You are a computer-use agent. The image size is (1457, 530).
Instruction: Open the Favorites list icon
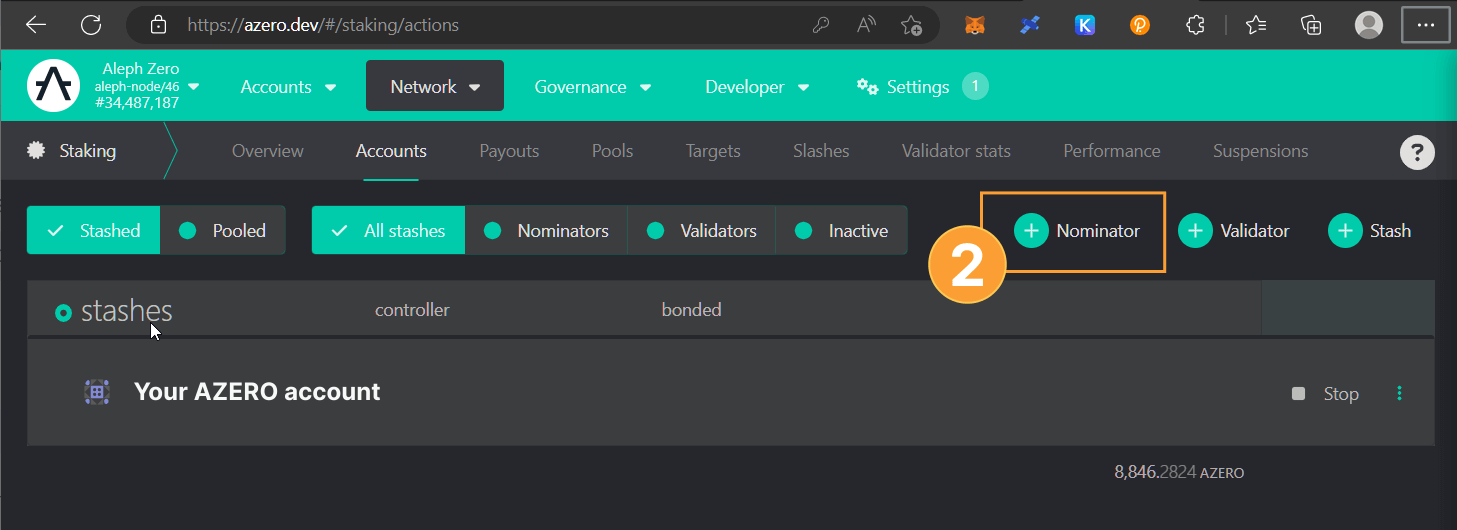1257,25
